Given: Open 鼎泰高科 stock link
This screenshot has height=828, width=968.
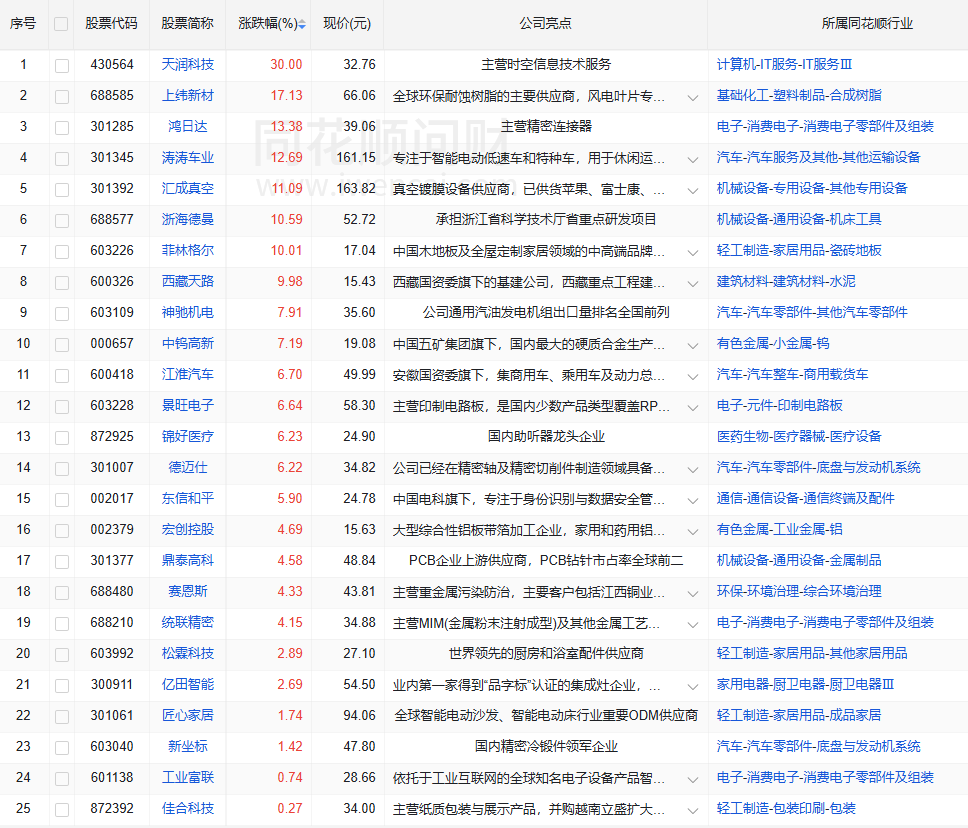Looking at the screenshot, I should pos(188,560).
